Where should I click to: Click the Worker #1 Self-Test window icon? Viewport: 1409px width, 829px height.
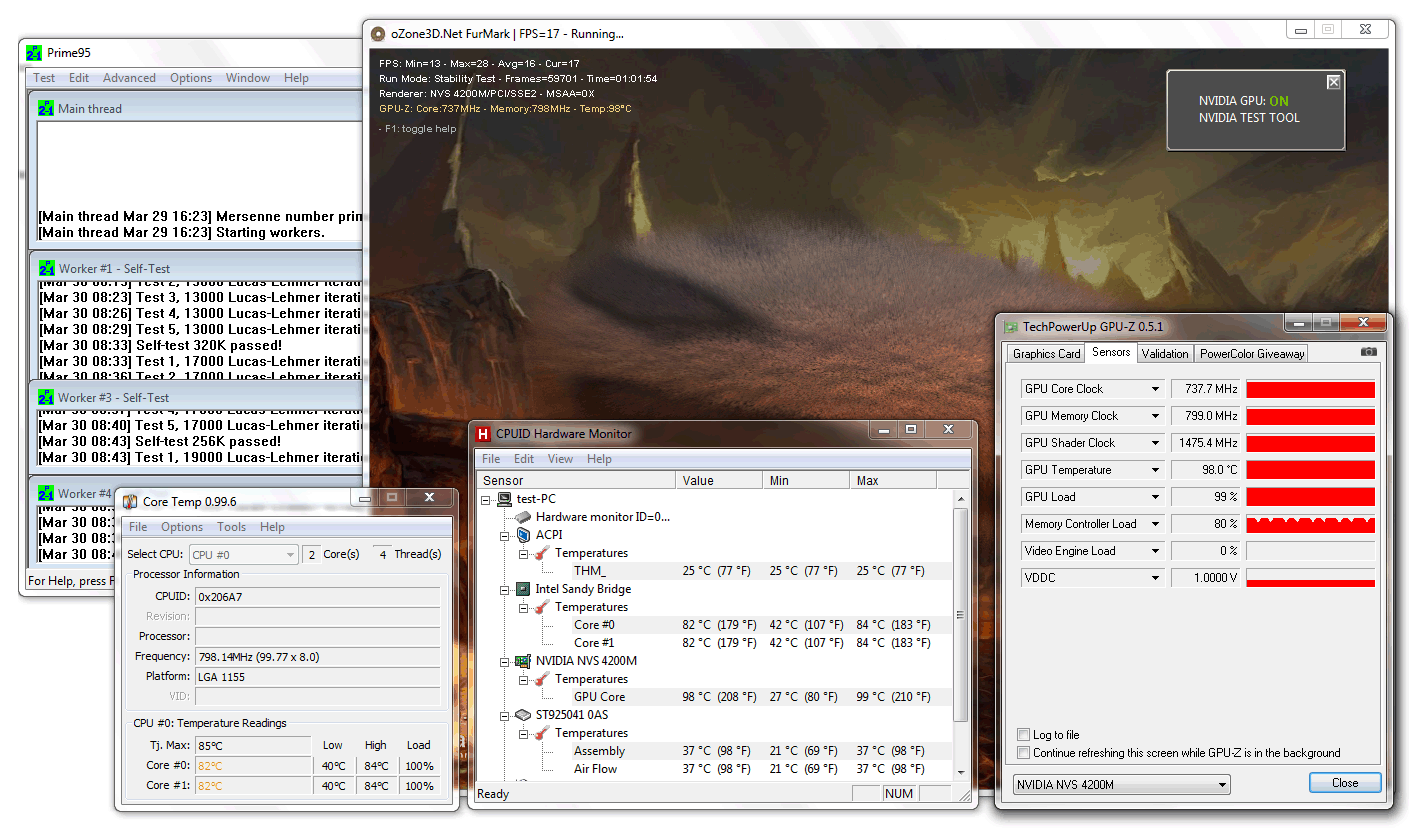[46, 268]
